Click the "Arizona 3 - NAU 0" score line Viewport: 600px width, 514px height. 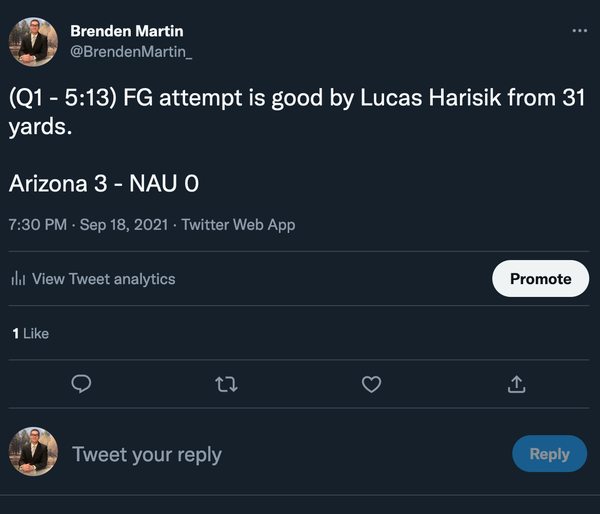pos(110,184)
